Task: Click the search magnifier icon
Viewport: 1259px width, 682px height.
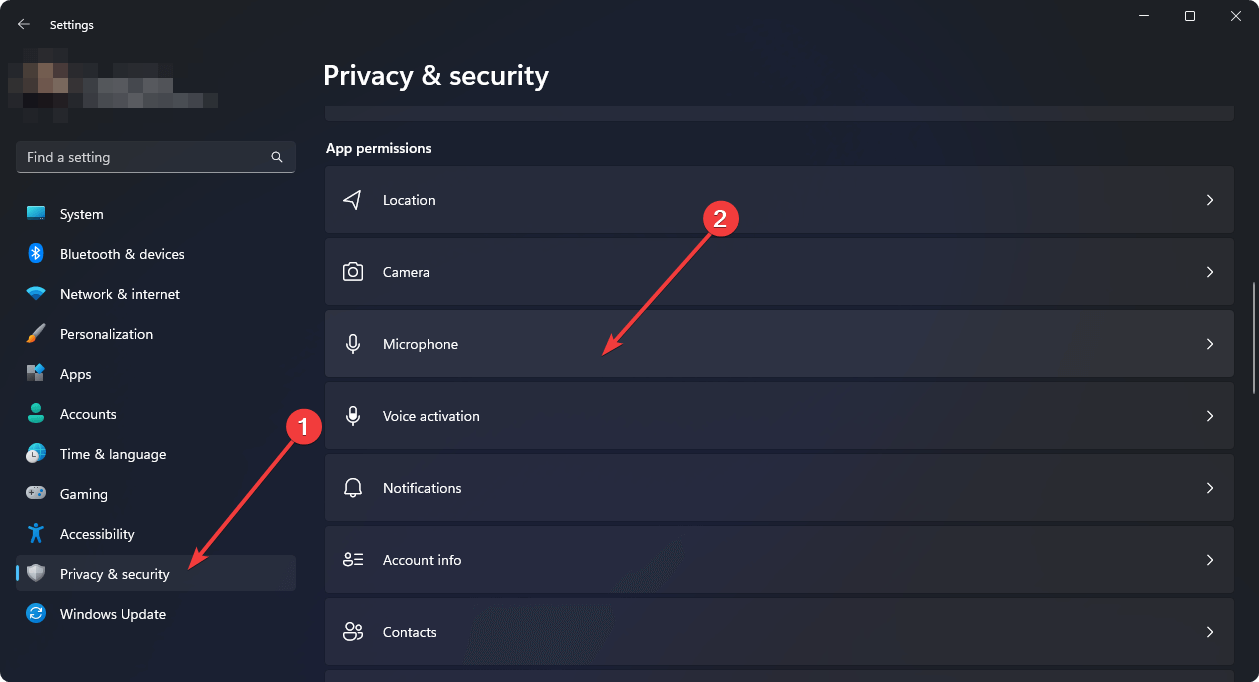Action: coord(277,157)
